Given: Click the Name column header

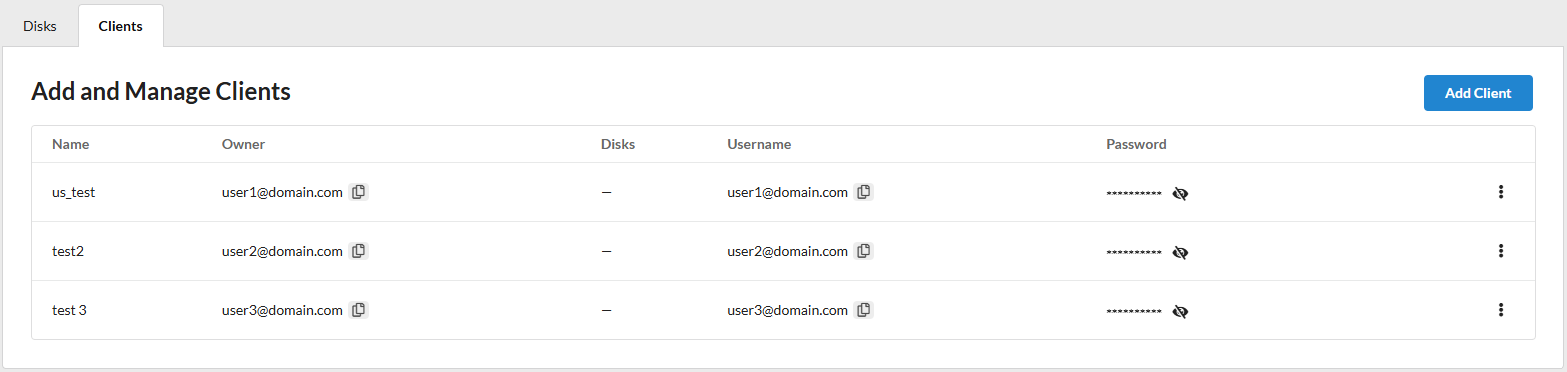Looking at the screenshot, I should (x=71, y=144).
